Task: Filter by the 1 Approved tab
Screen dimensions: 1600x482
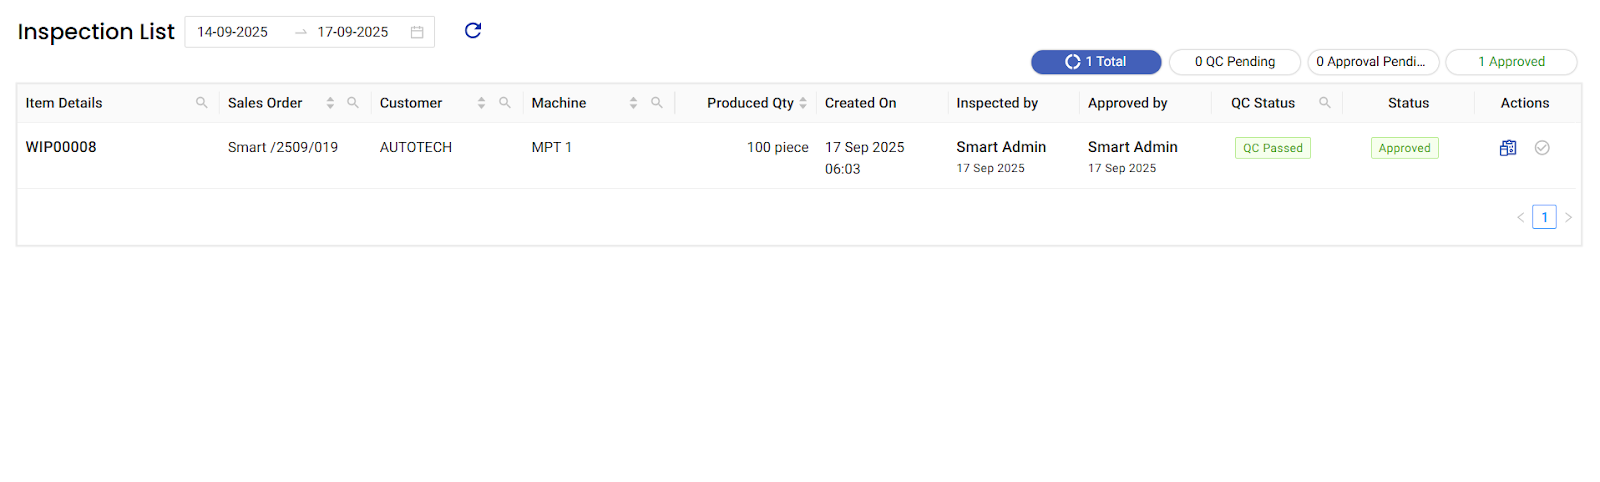Action: coord(1511,62)
